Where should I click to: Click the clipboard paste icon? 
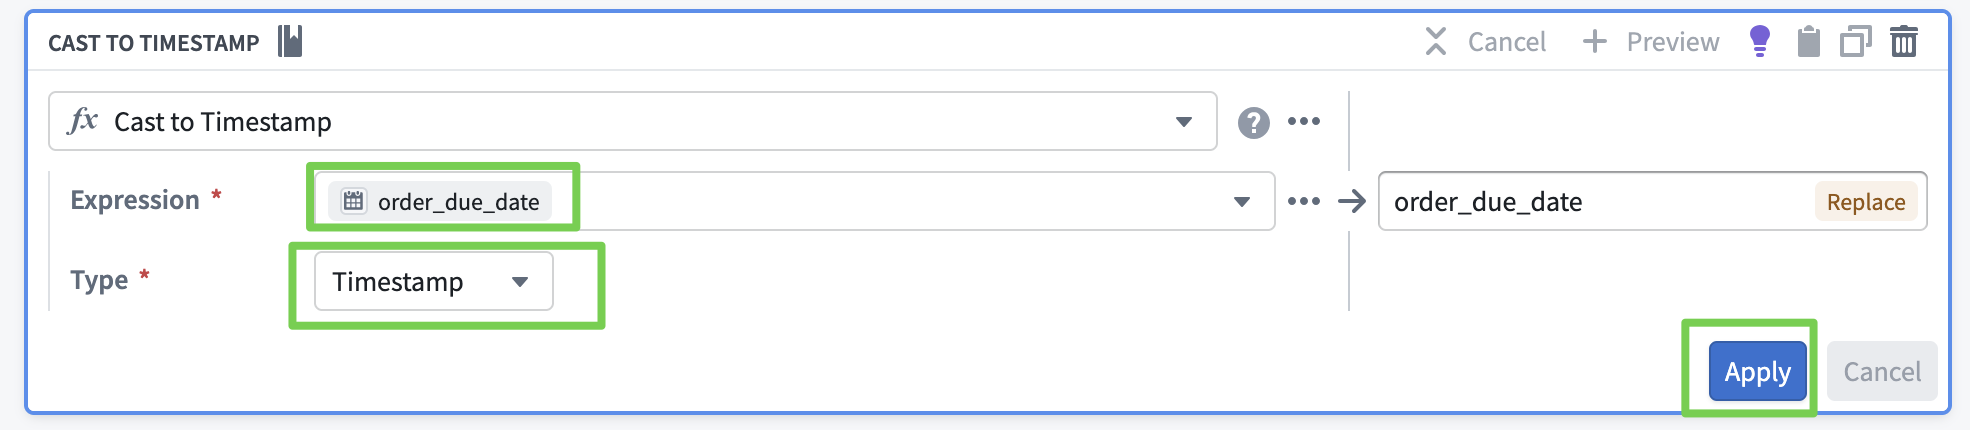pos(1808,42)
